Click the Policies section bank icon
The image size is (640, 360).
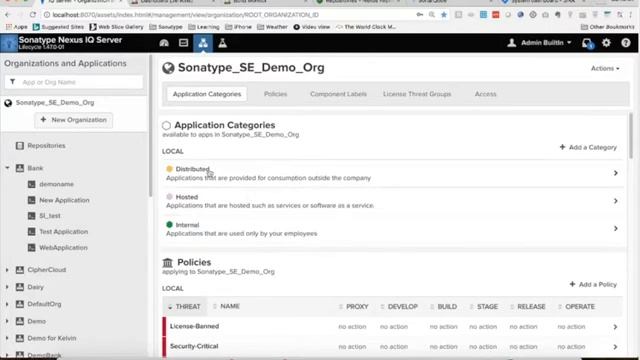pyautogui.click(x=167, y=262)
